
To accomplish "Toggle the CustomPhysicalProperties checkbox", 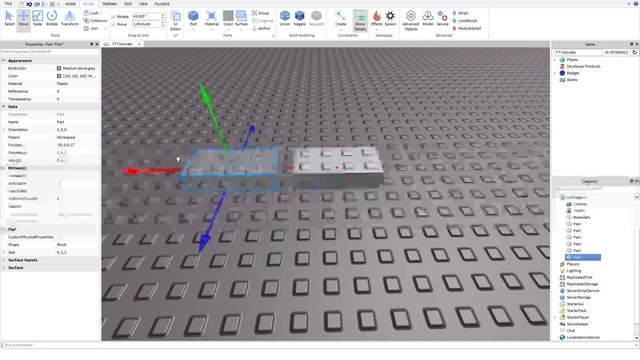I will (x=59, y=237).
